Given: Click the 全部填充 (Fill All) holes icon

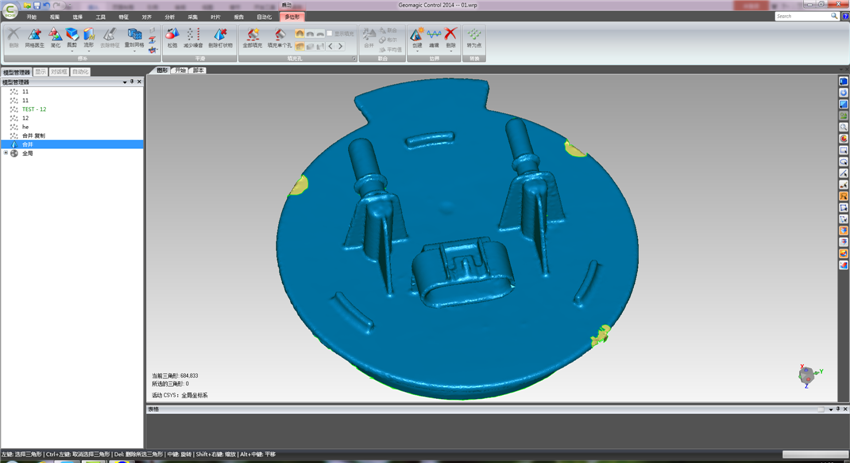Looking at the screenshot, I should [253, 37].
